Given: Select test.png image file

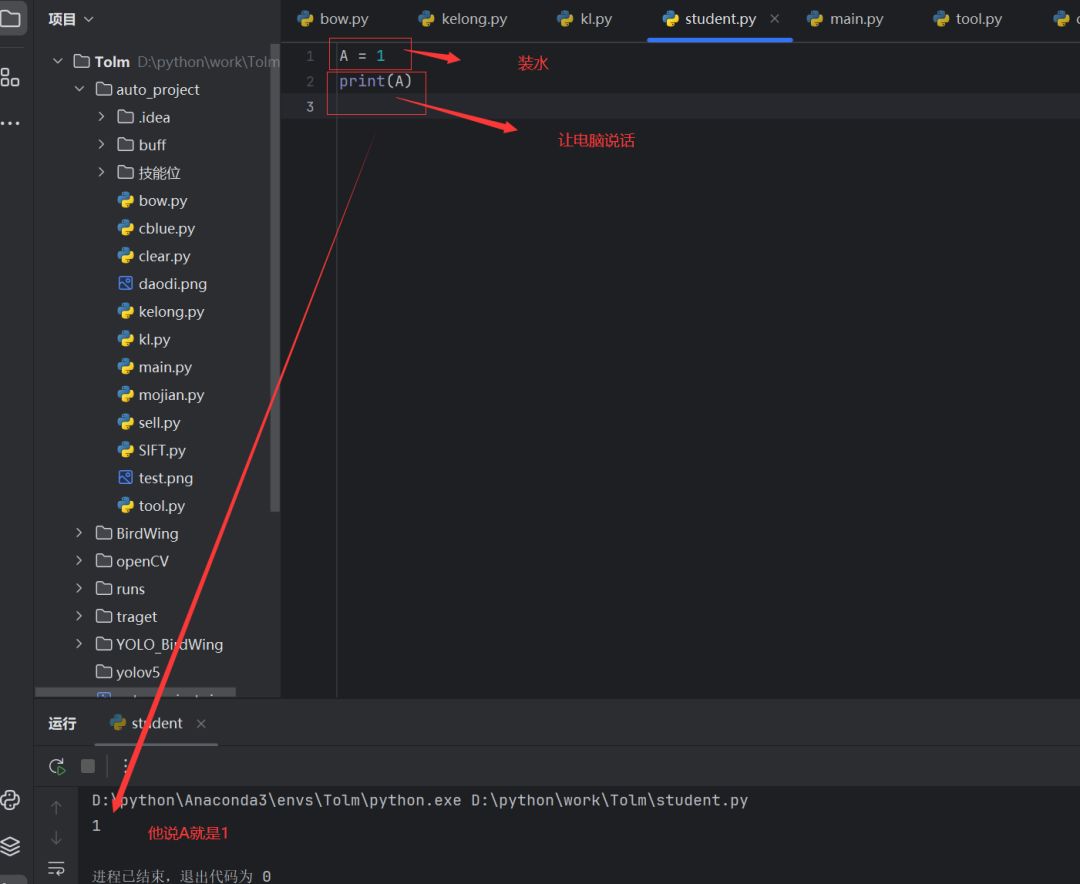Looking at the screenshot, I should (156, 477).
